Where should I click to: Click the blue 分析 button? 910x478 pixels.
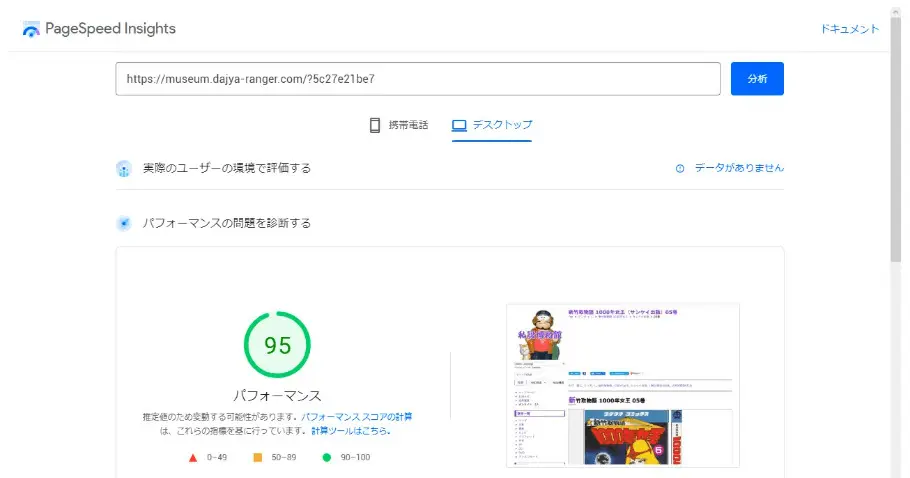click(x=757, y=78)
